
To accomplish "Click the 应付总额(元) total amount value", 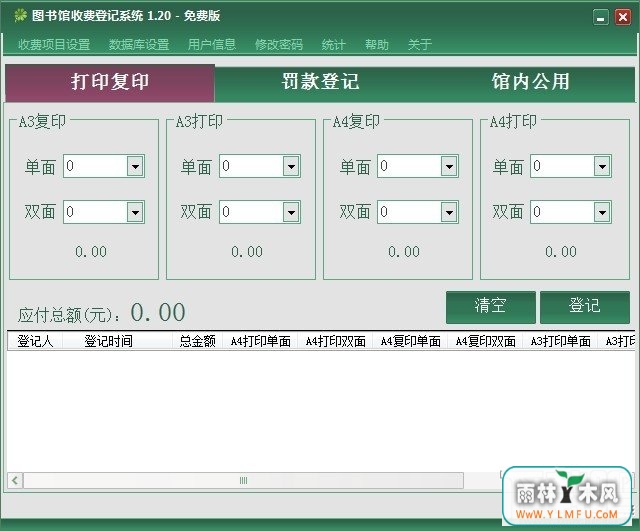I will click(x=158, y=313).
